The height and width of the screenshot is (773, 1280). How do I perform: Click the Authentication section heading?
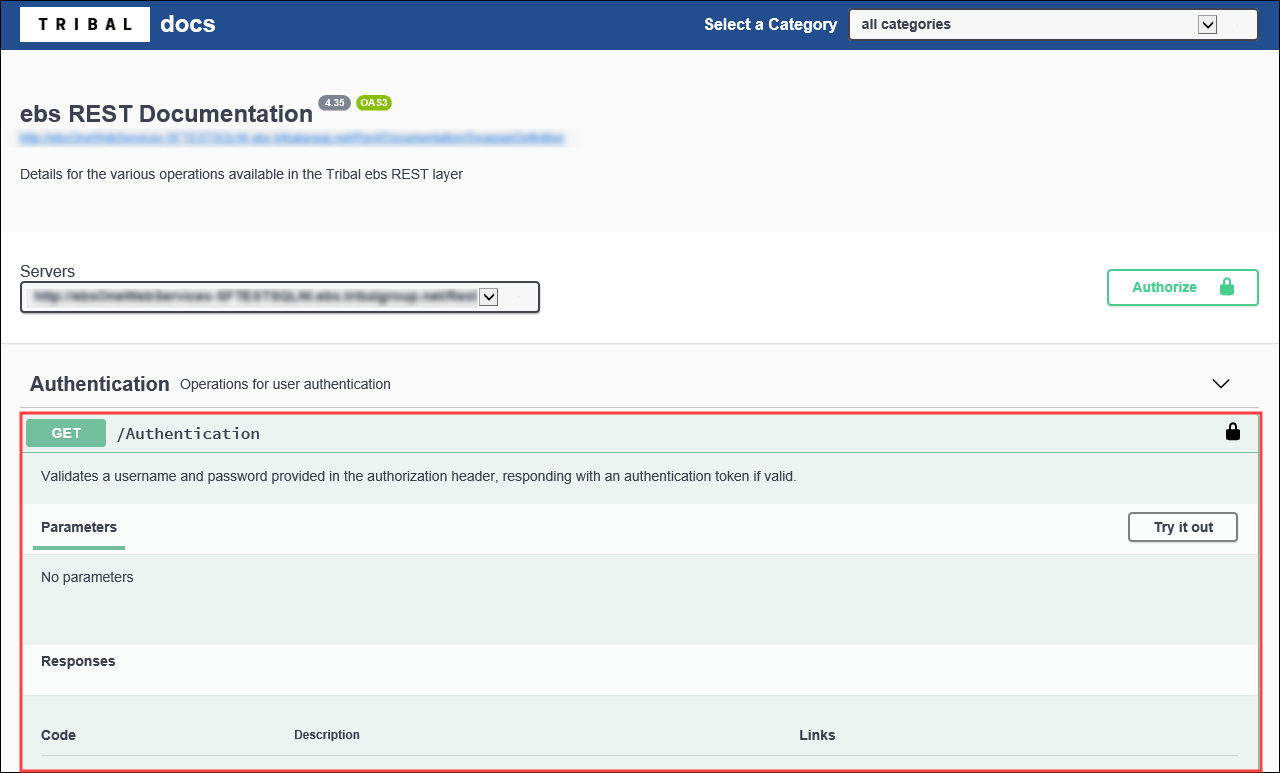coord(100,384)
